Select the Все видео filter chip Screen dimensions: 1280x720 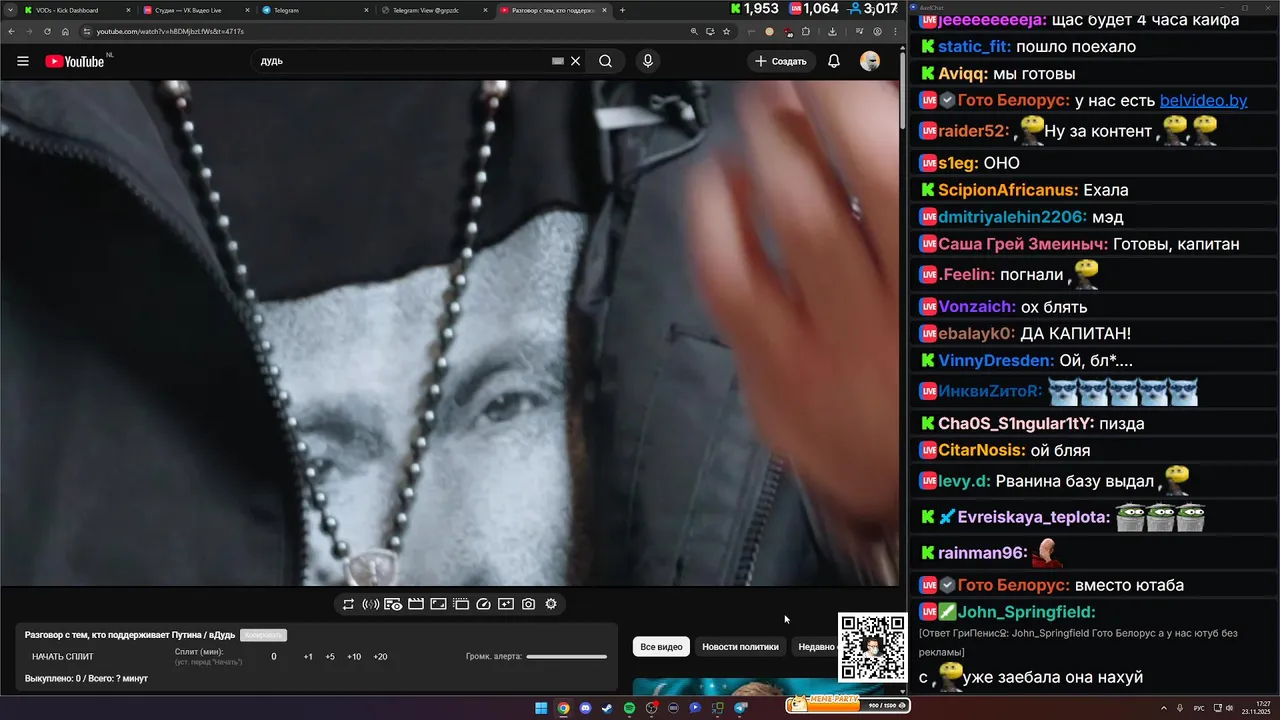(x=661, y=647)
